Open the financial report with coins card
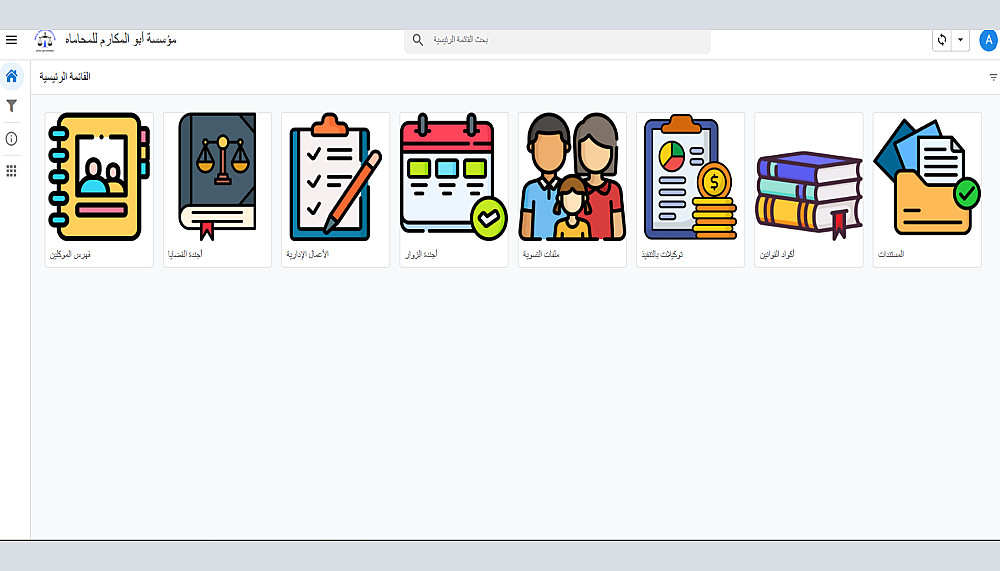1000x571 pixels. click(691, 189)
